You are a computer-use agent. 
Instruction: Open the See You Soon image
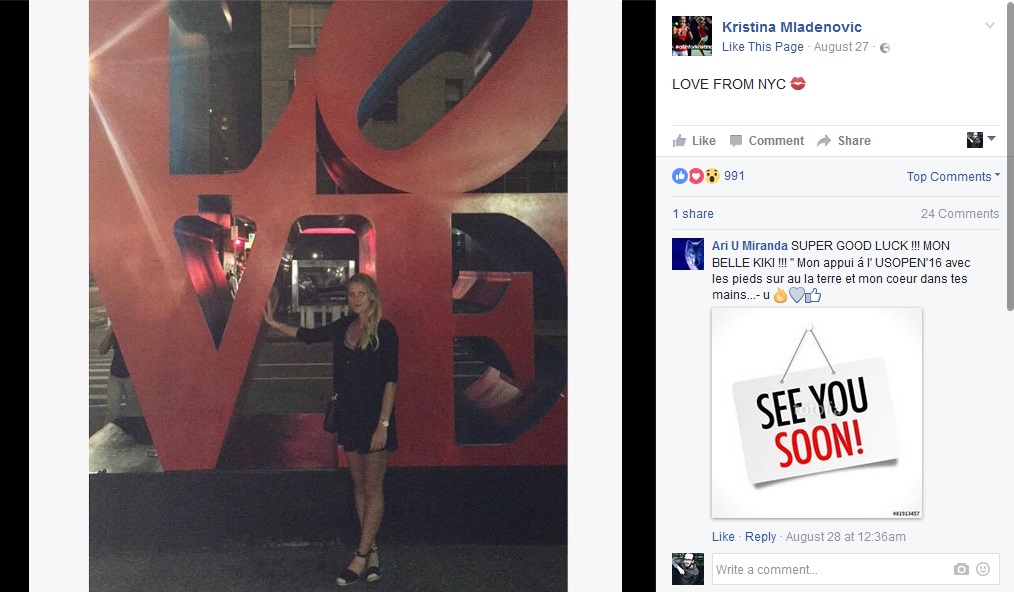(x=817, y=413)
